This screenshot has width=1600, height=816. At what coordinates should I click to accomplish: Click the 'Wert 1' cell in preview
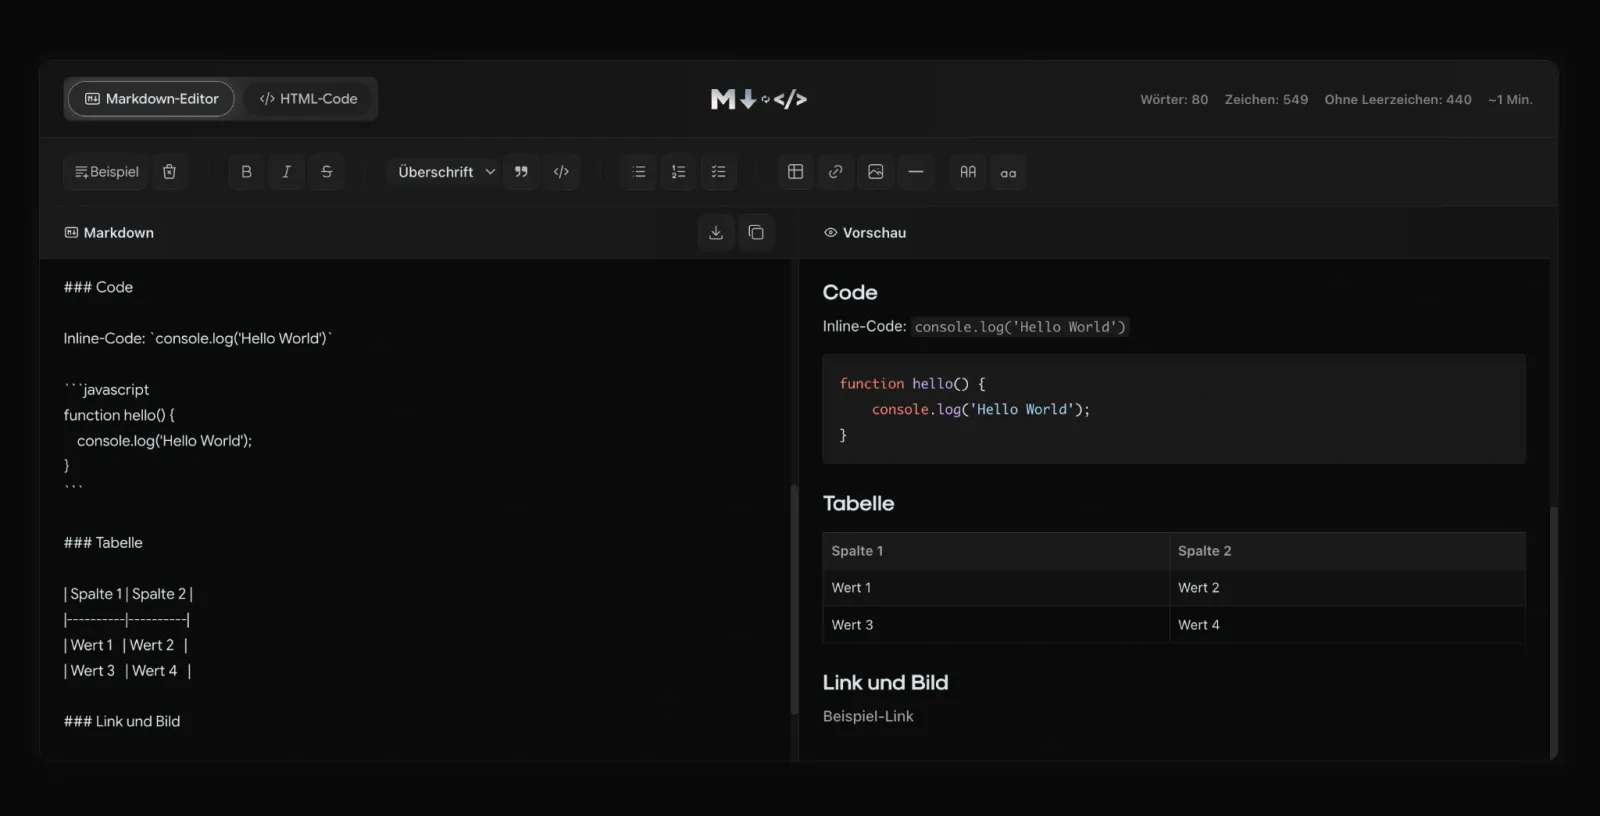coord(996,588)
